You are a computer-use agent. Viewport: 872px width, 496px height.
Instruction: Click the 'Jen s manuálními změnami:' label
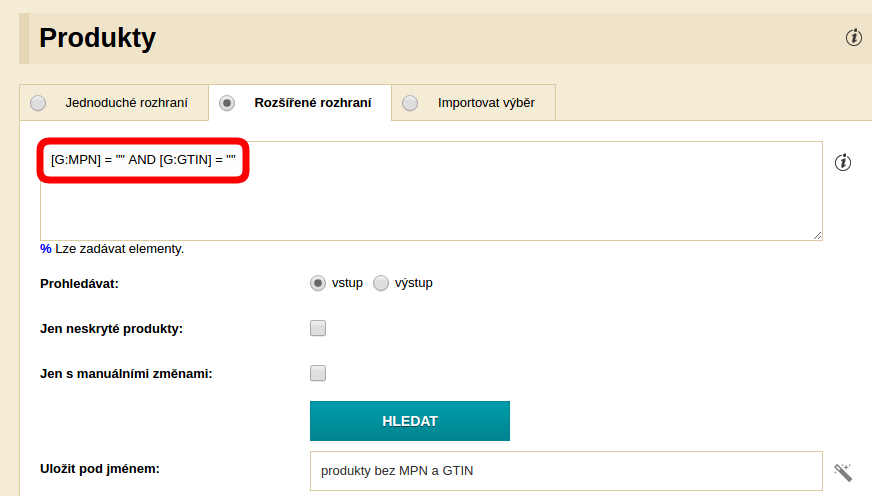tap(126, 374)
